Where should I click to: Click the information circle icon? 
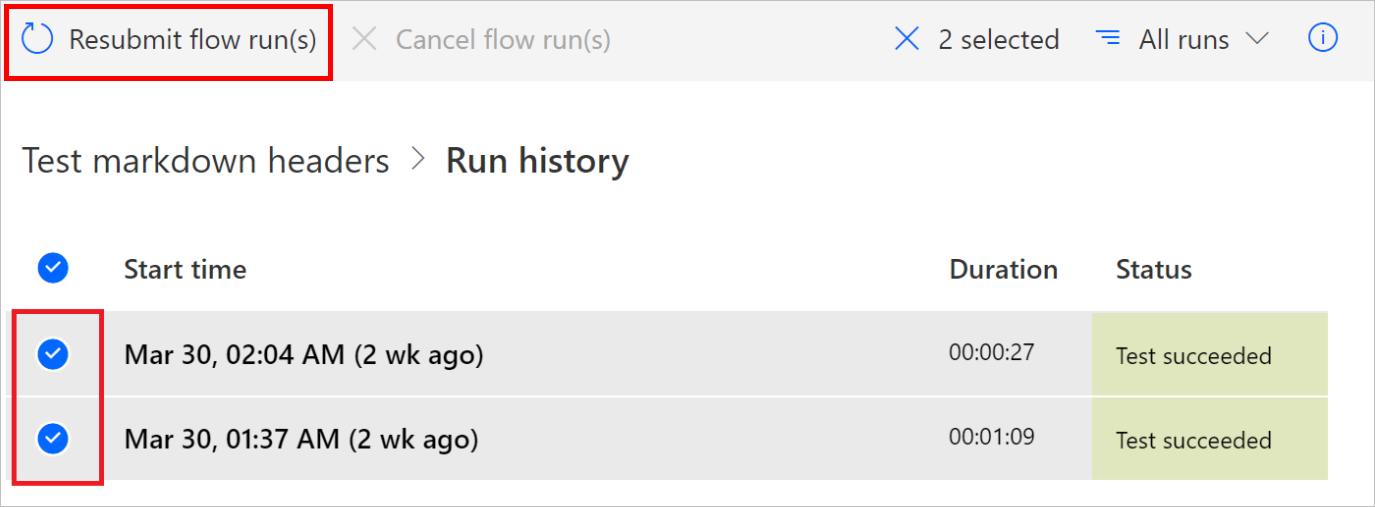pos(1323,39)
